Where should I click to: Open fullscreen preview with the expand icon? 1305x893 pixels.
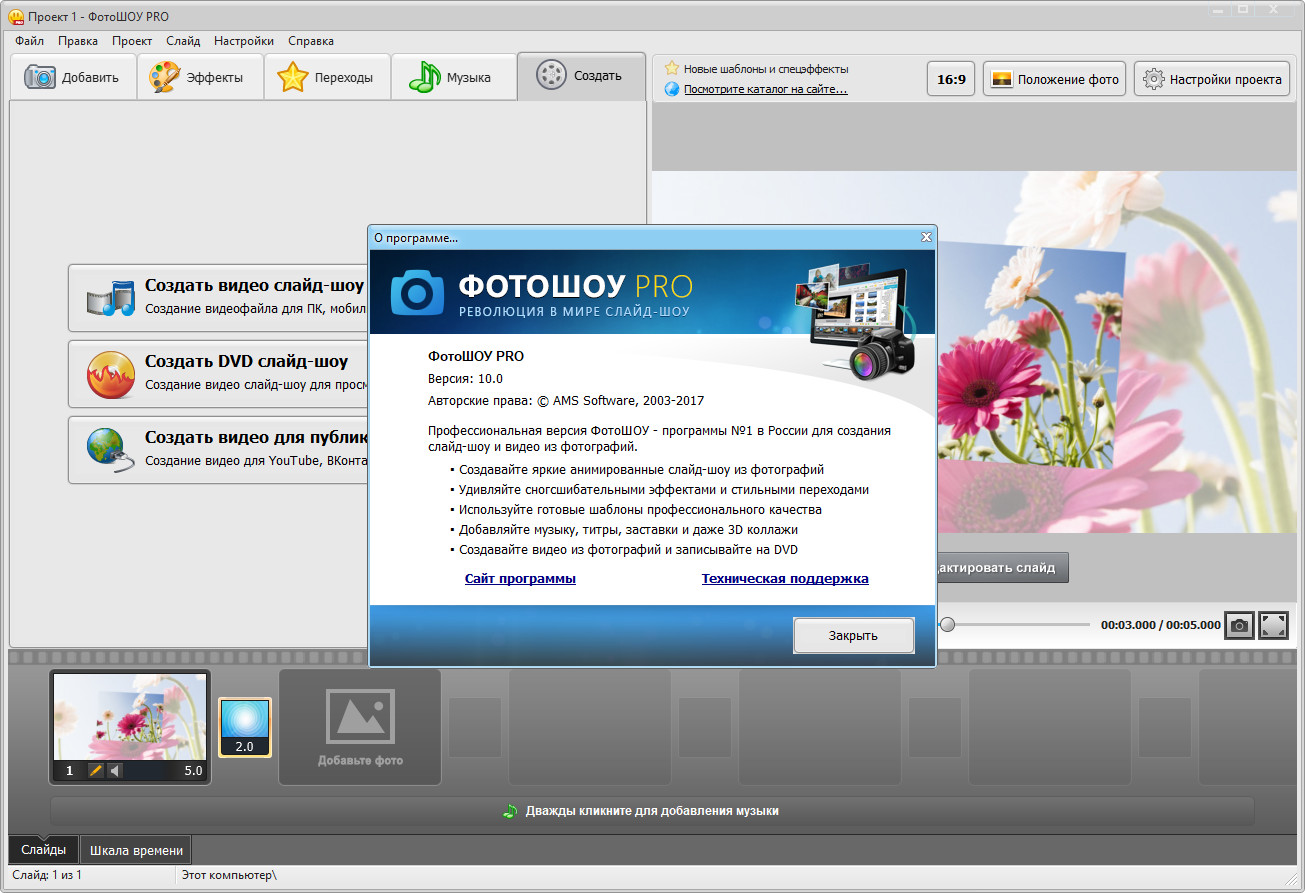pos(1273,625)
